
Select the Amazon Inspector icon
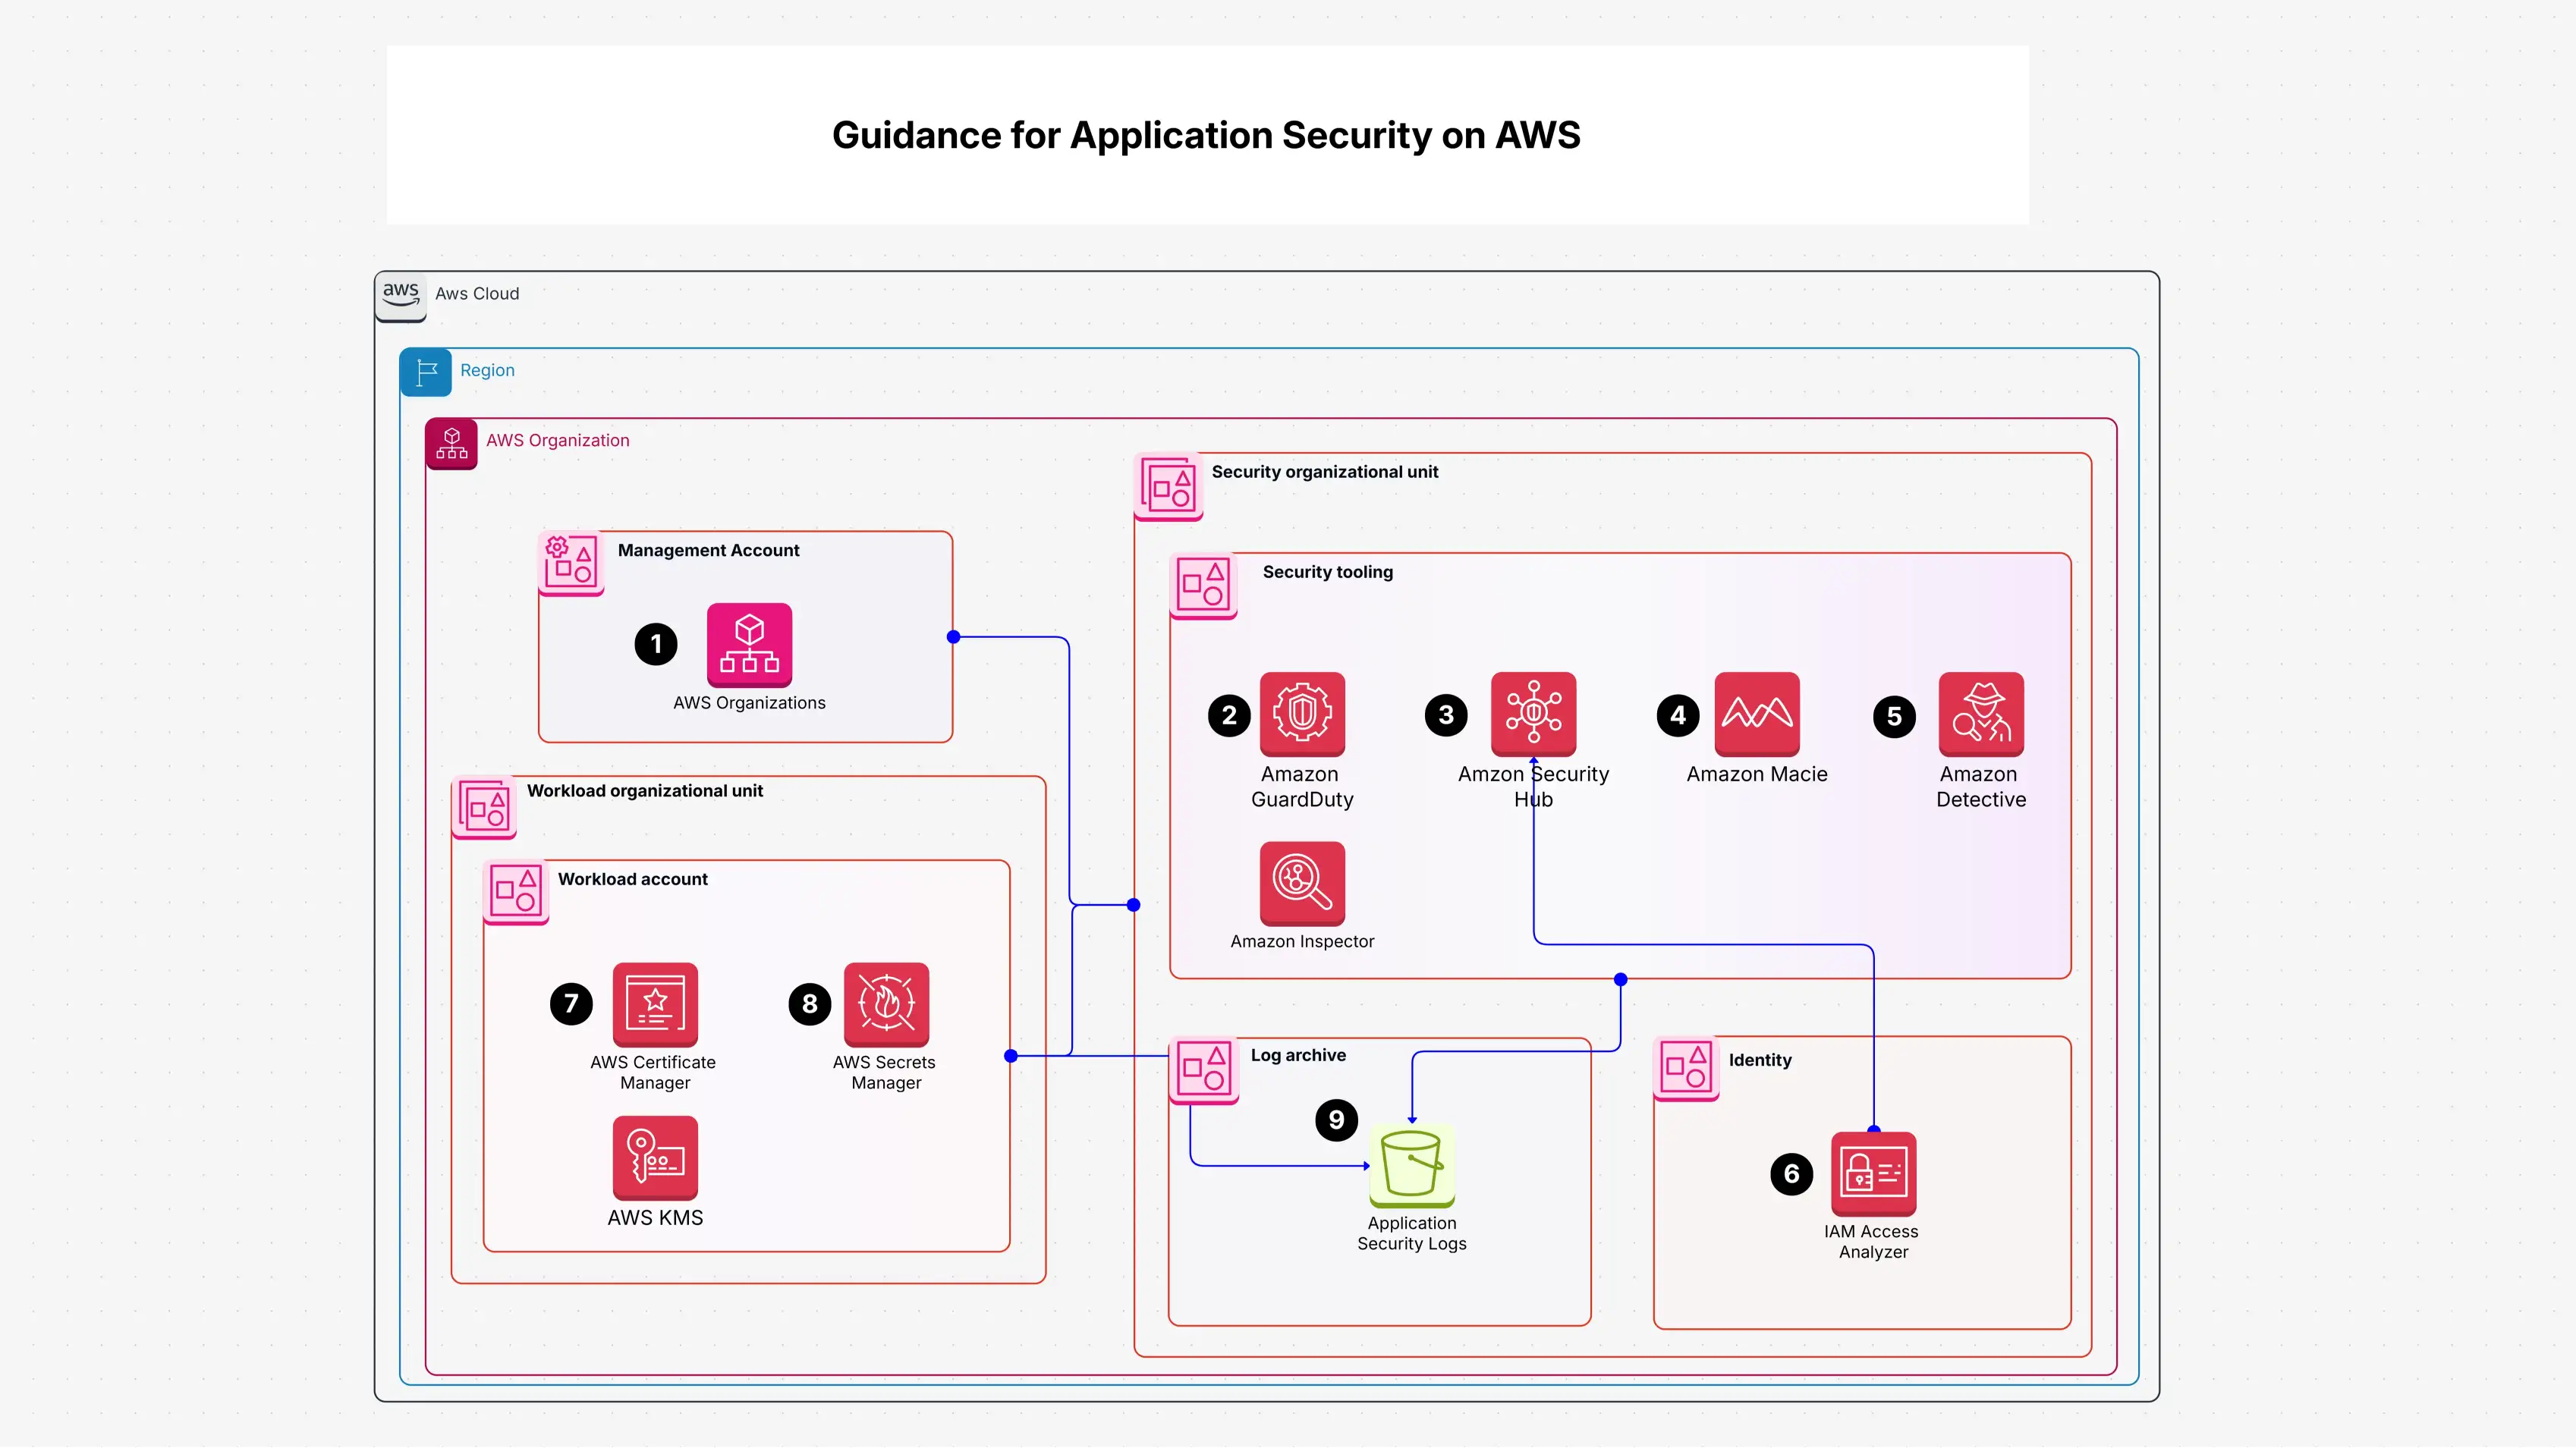[1302, 884]
